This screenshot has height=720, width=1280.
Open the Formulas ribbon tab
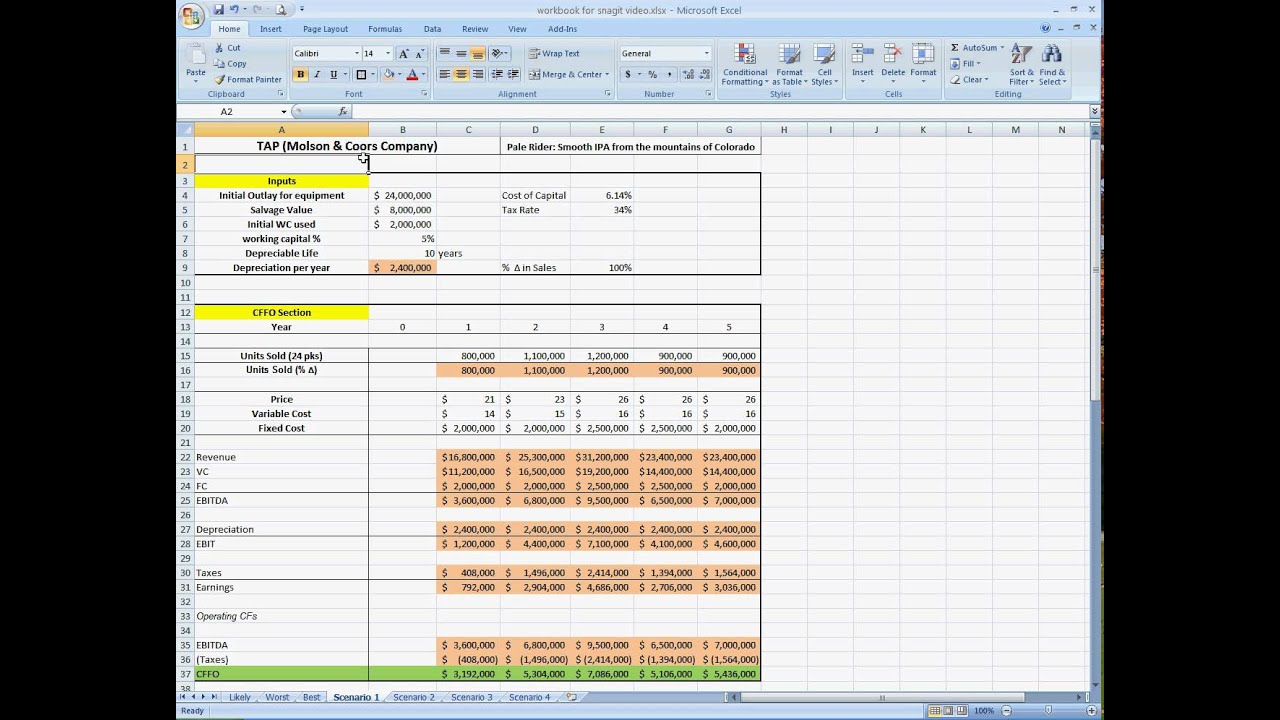pyautogui.click(x=385, y=29)
